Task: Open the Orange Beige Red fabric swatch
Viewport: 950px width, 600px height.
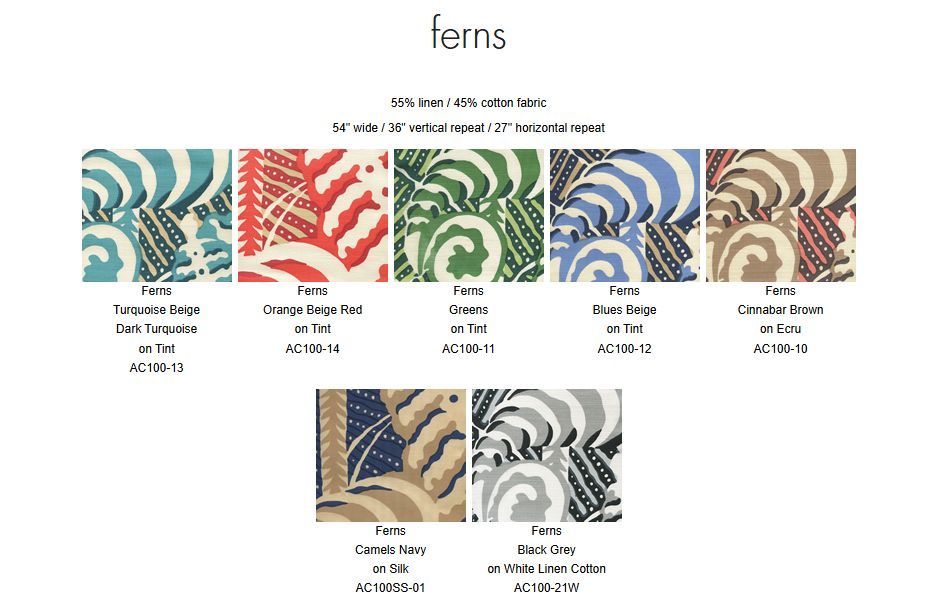Action: [313, 215]
